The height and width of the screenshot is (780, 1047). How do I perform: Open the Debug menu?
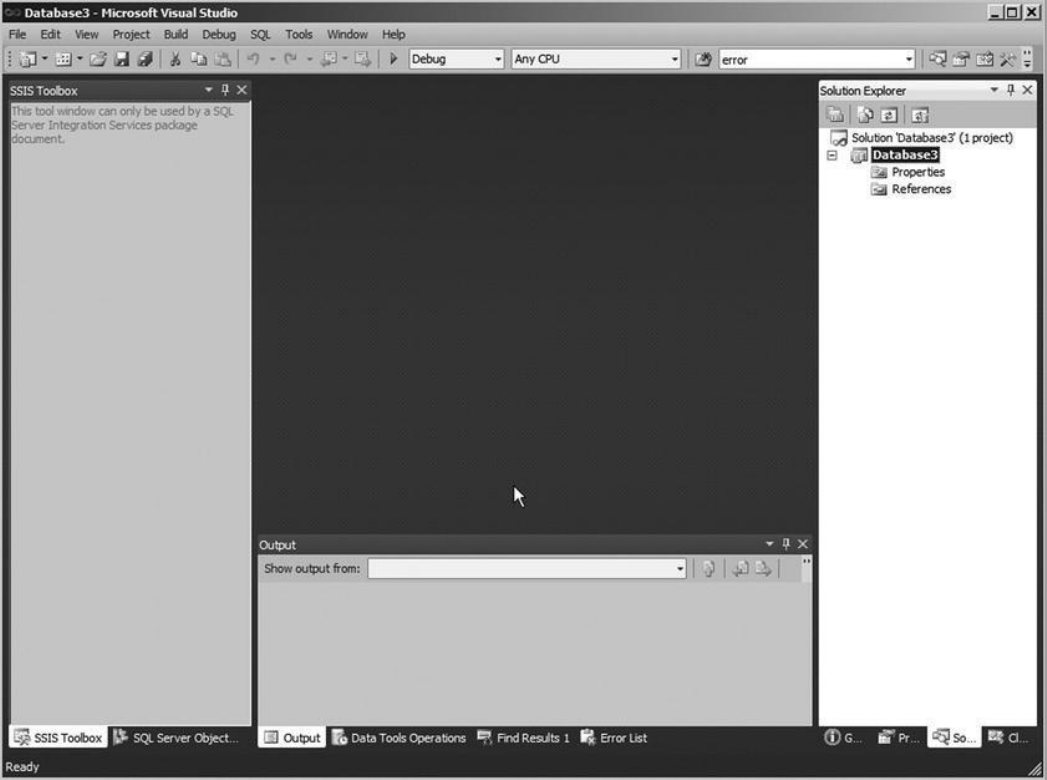[x=219, y=34]
